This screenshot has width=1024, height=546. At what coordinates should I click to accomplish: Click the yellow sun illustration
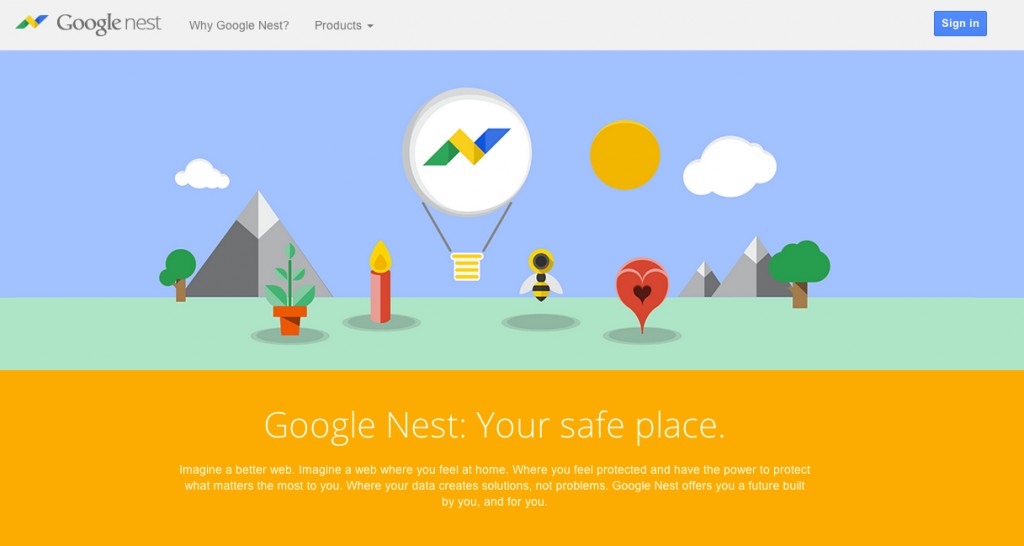tap(625, 155)
